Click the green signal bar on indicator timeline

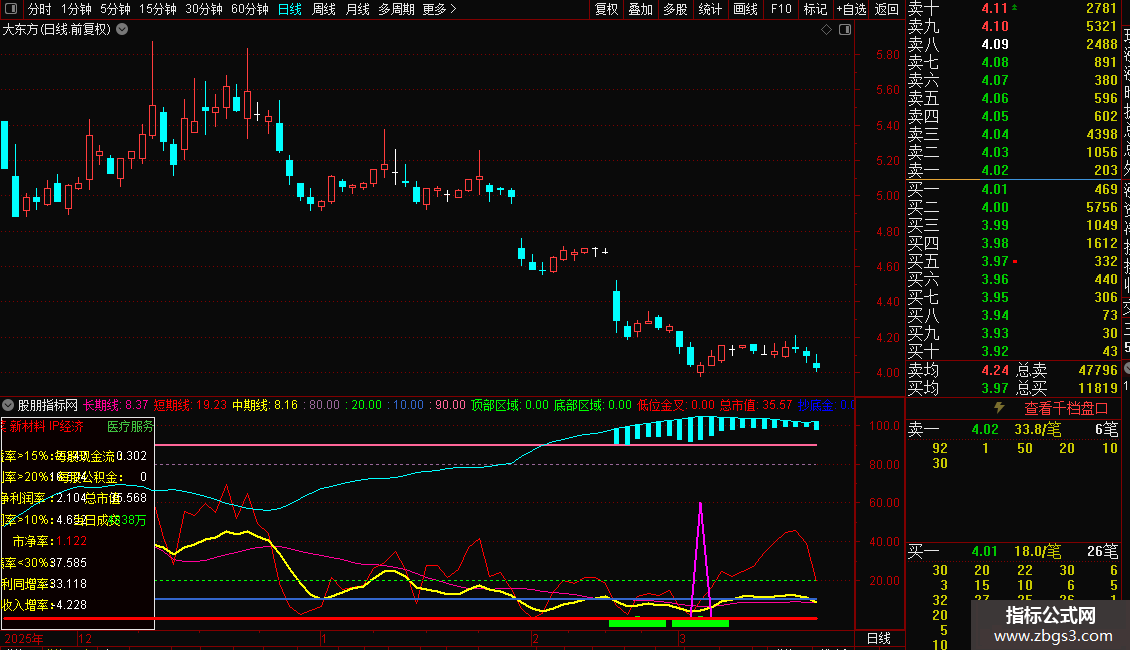pos(637,623)
